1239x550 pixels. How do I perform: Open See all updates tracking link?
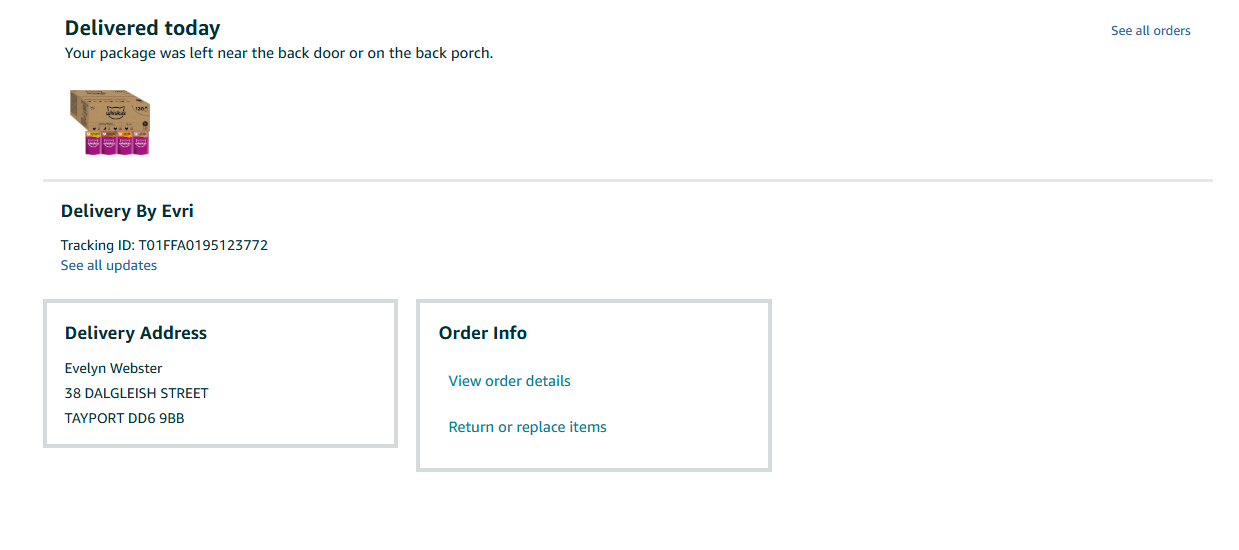tap(109, 265)
